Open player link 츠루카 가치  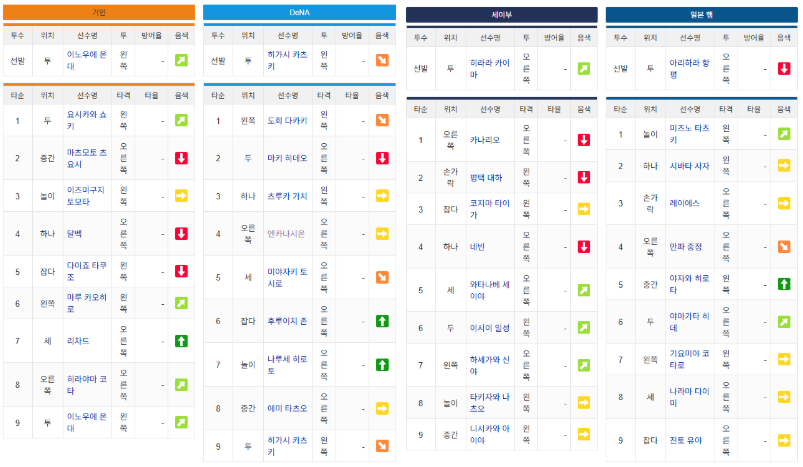287,196
